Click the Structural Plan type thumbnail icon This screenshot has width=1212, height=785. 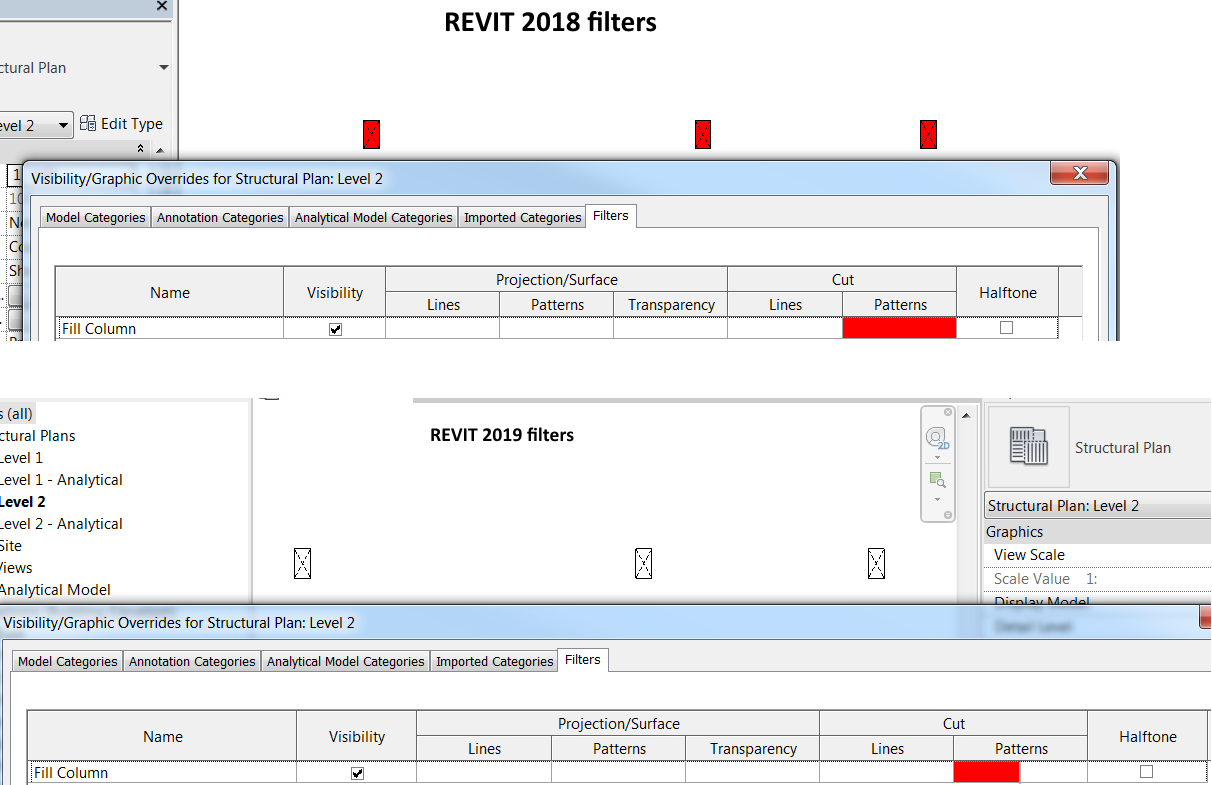(1029, 447)
